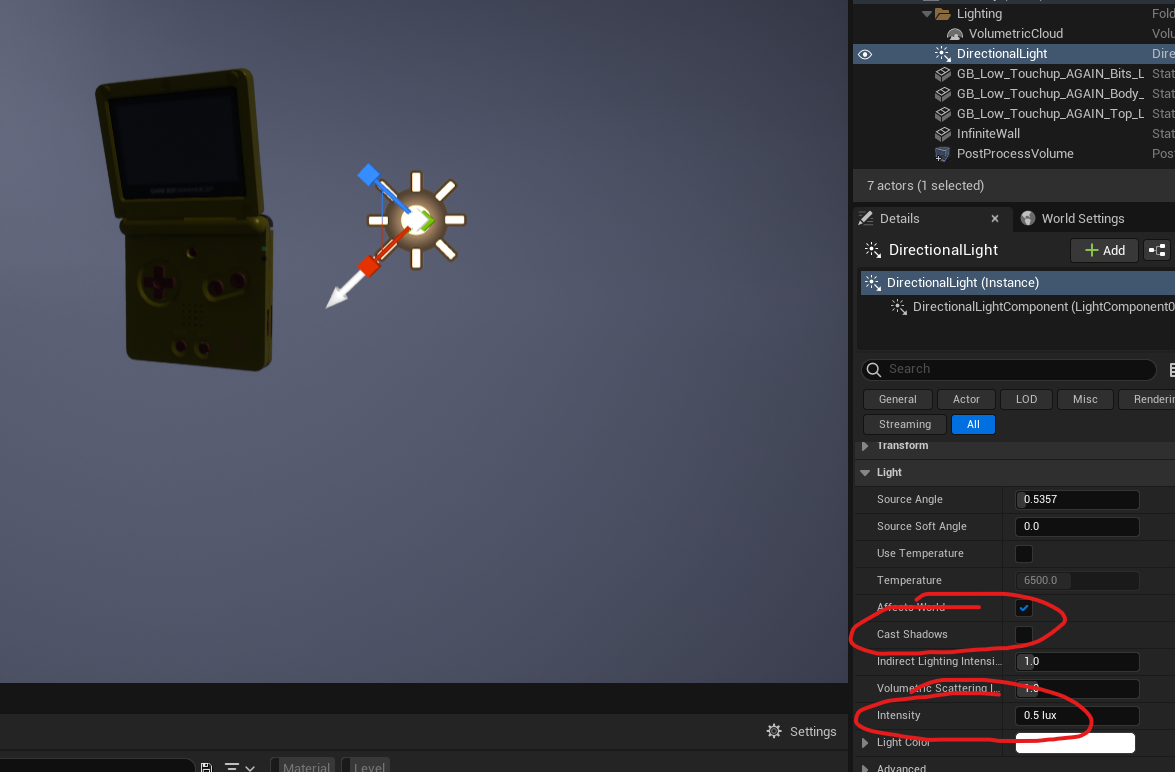Uncheck the Affects World checkbox

[1024, 607]
